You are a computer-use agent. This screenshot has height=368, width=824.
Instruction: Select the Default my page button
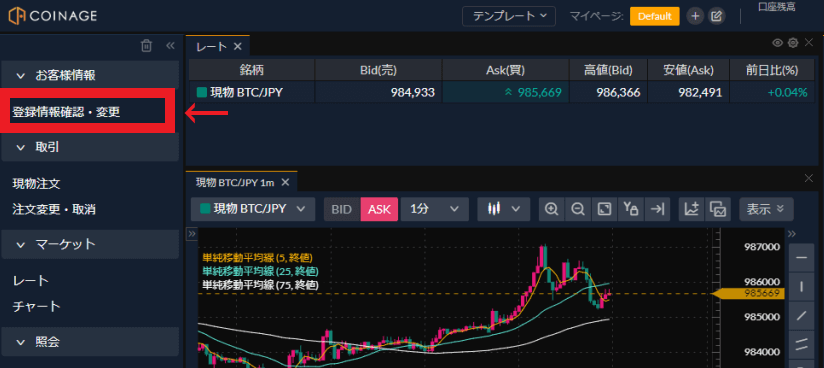(x=655, y=16)
